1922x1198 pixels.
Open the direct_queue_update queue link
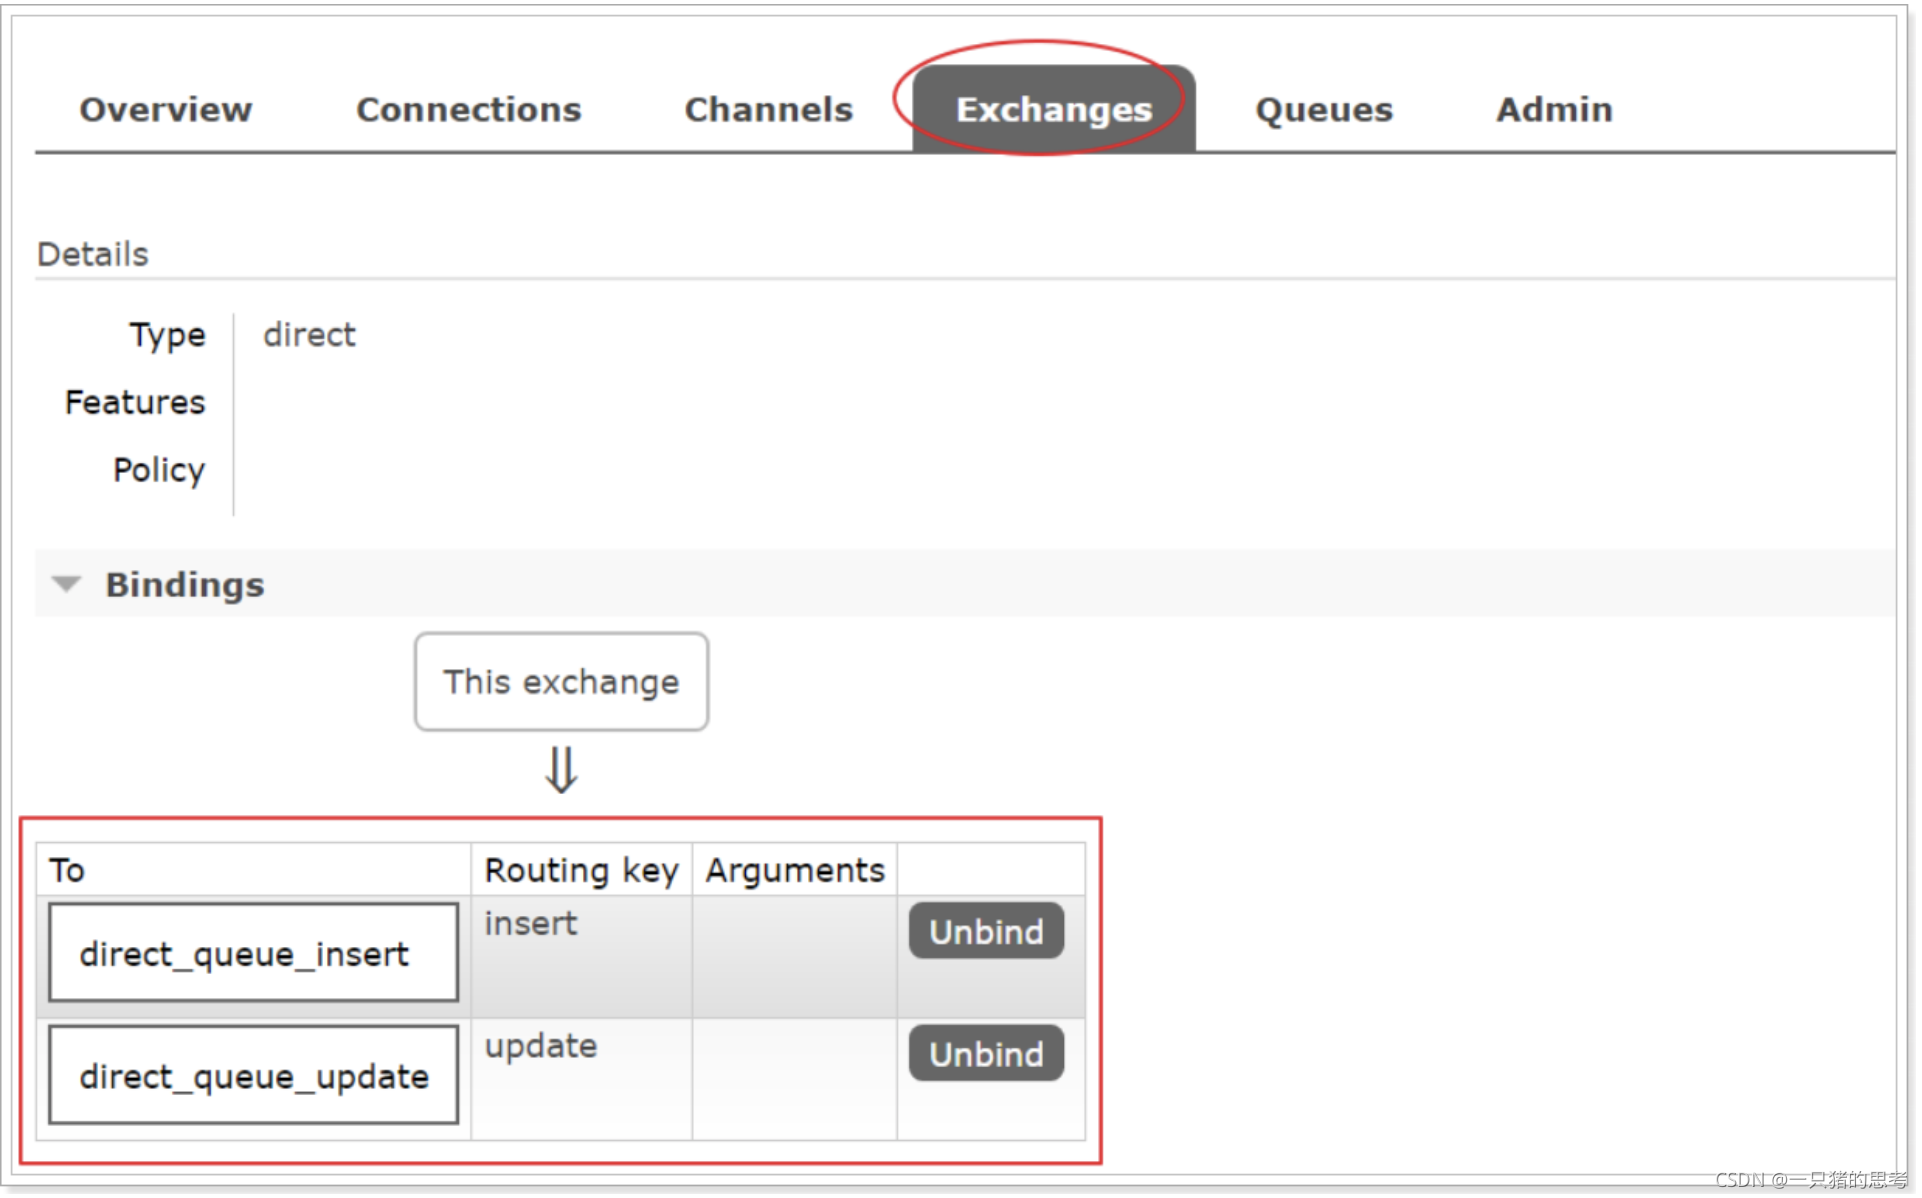pyautogui.click(x=254, y=1077)
